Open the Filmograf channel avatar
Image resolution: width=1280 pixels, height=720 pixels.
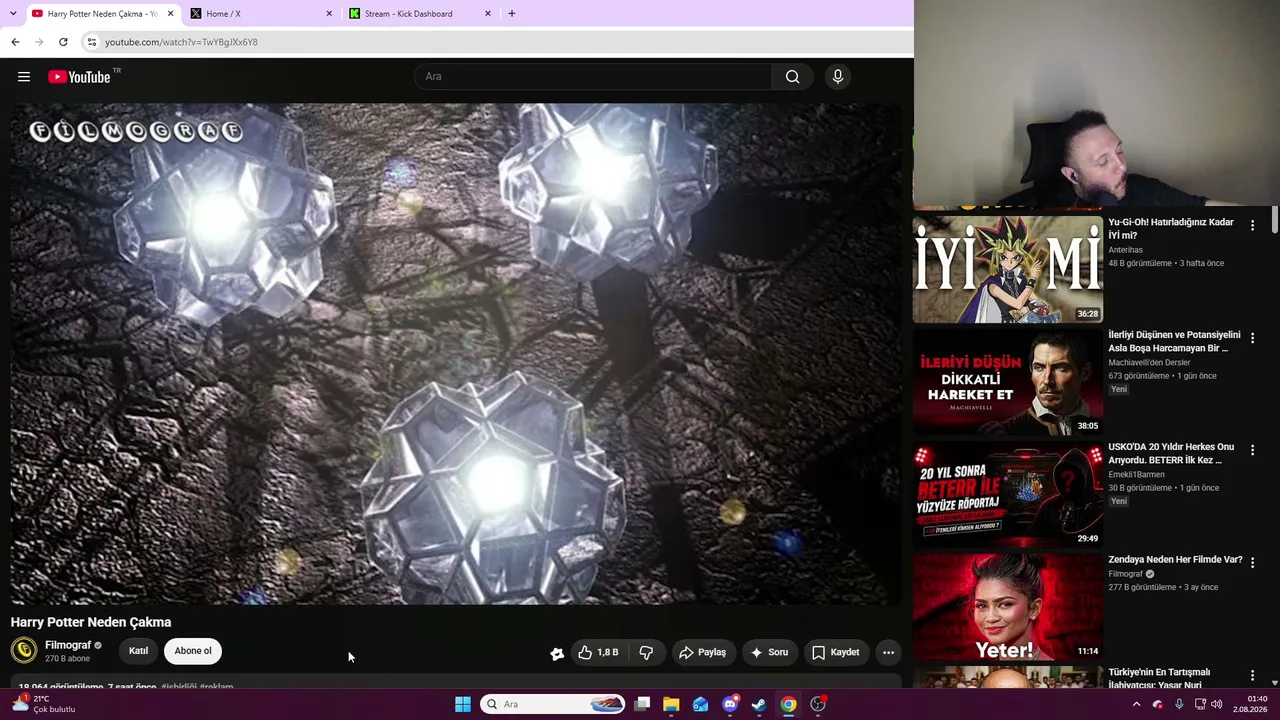[24, 651]
